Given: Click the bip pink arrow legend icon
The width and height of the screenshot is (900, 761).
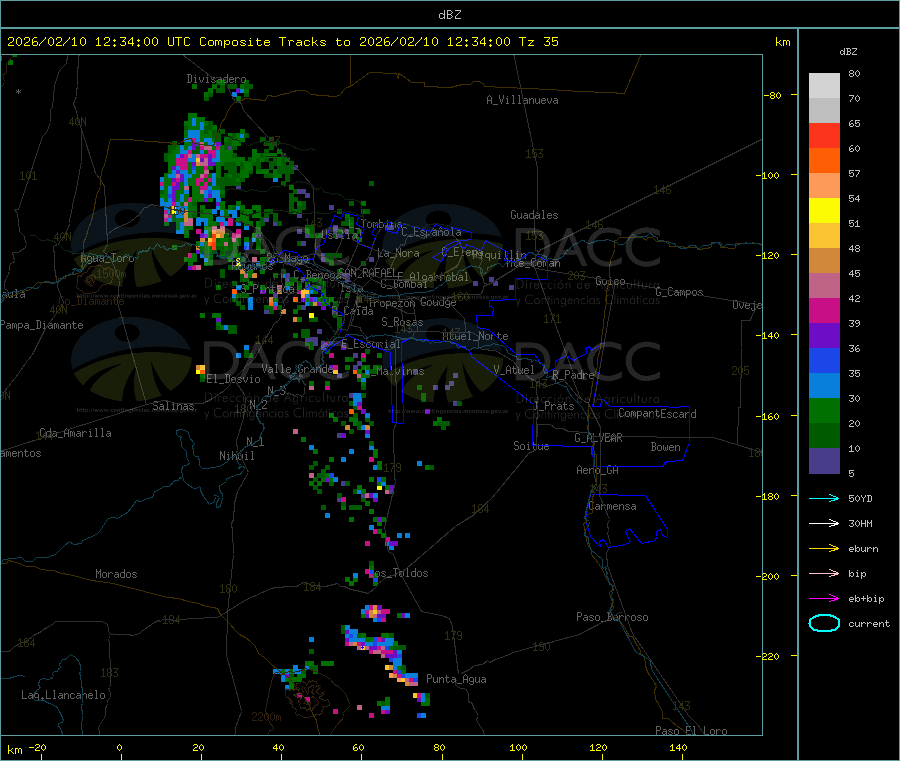Looking at the screenshot, I should (824, 573).
